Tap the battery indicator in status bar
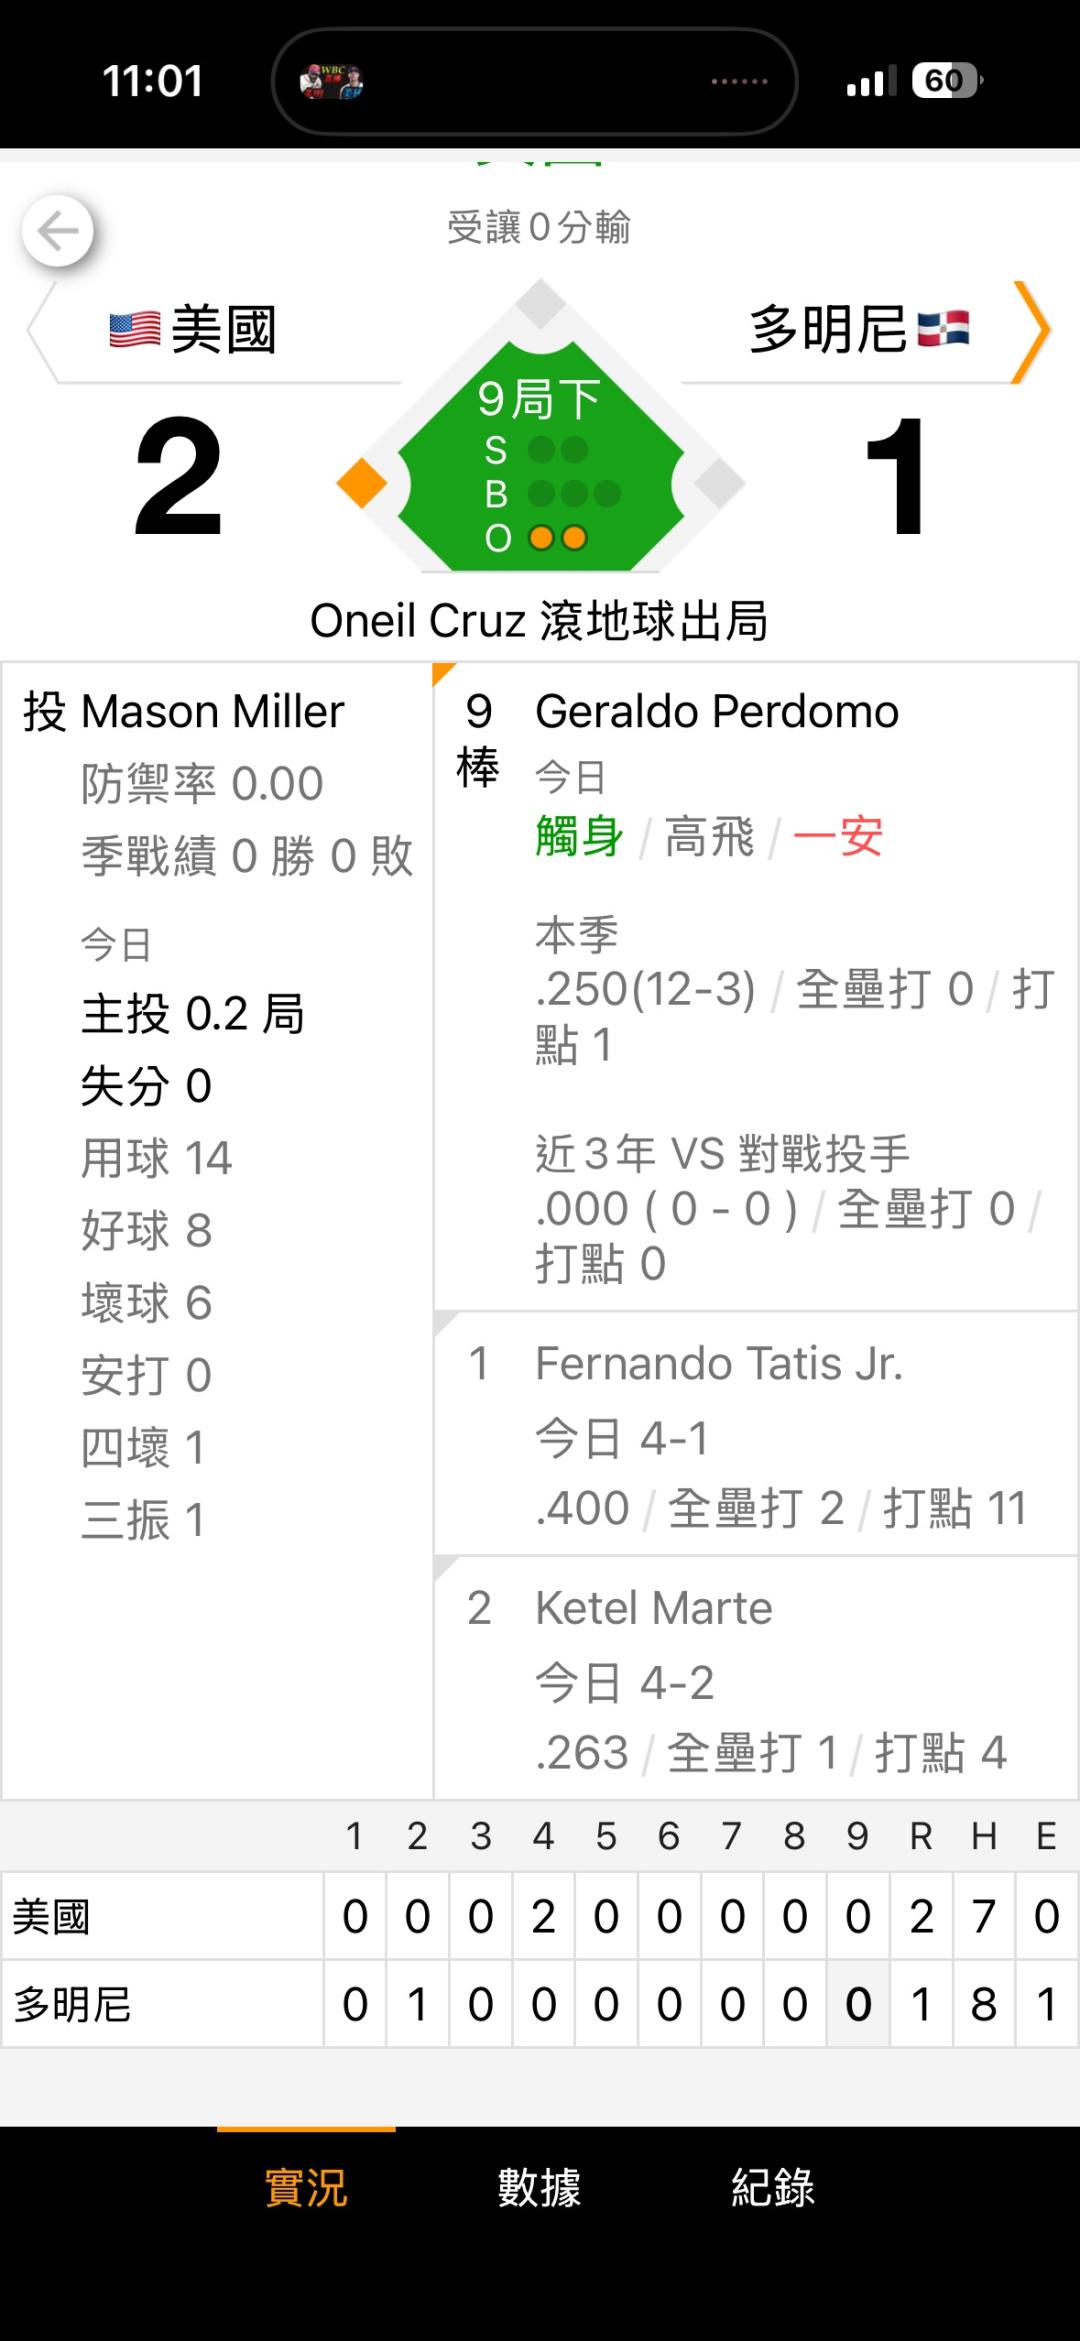 [945, 80]
